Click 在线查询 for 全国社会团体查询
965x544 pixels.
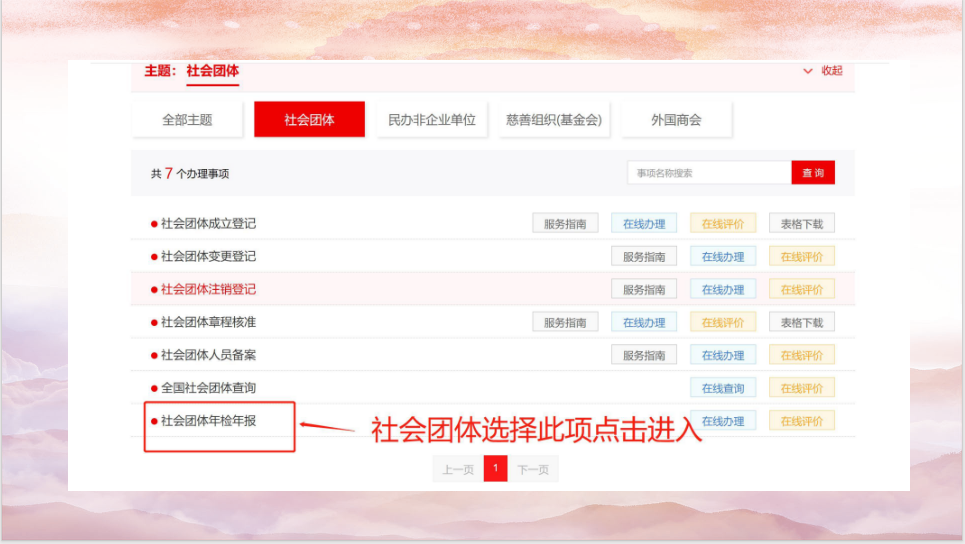[x=722, y=388]
